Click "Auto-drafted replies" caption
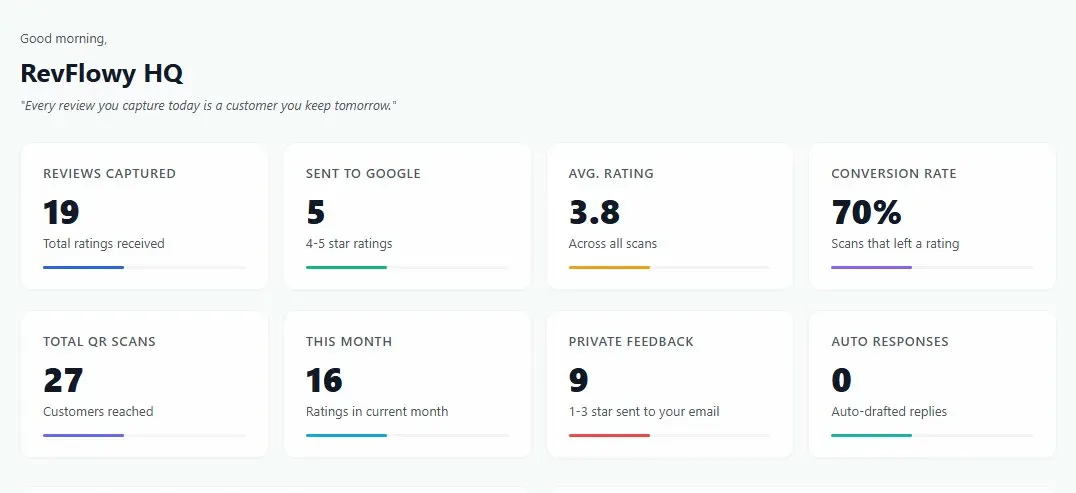 889,412
